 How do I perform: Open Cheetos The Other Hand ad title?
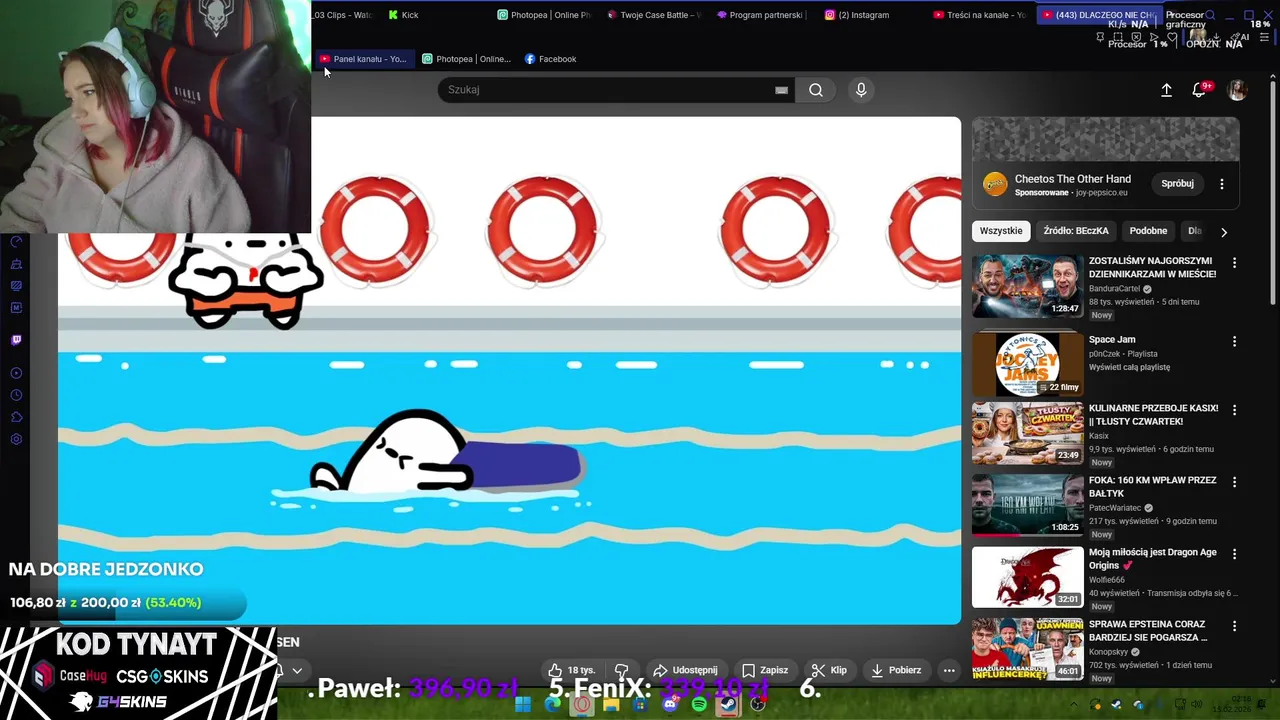coord(1073,179)
